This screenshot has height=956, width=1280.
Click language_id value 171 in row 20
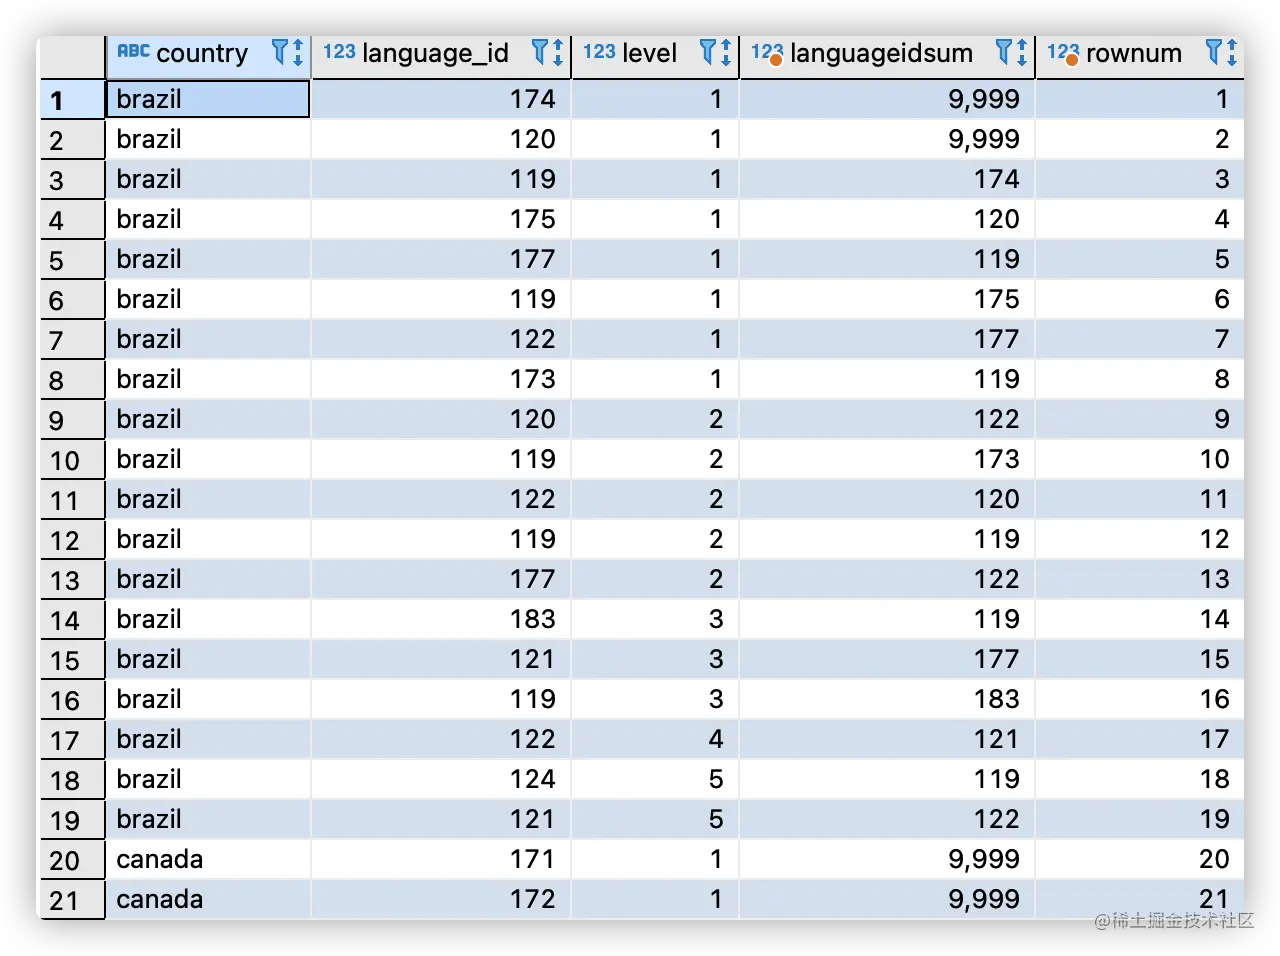pos(441,859)
